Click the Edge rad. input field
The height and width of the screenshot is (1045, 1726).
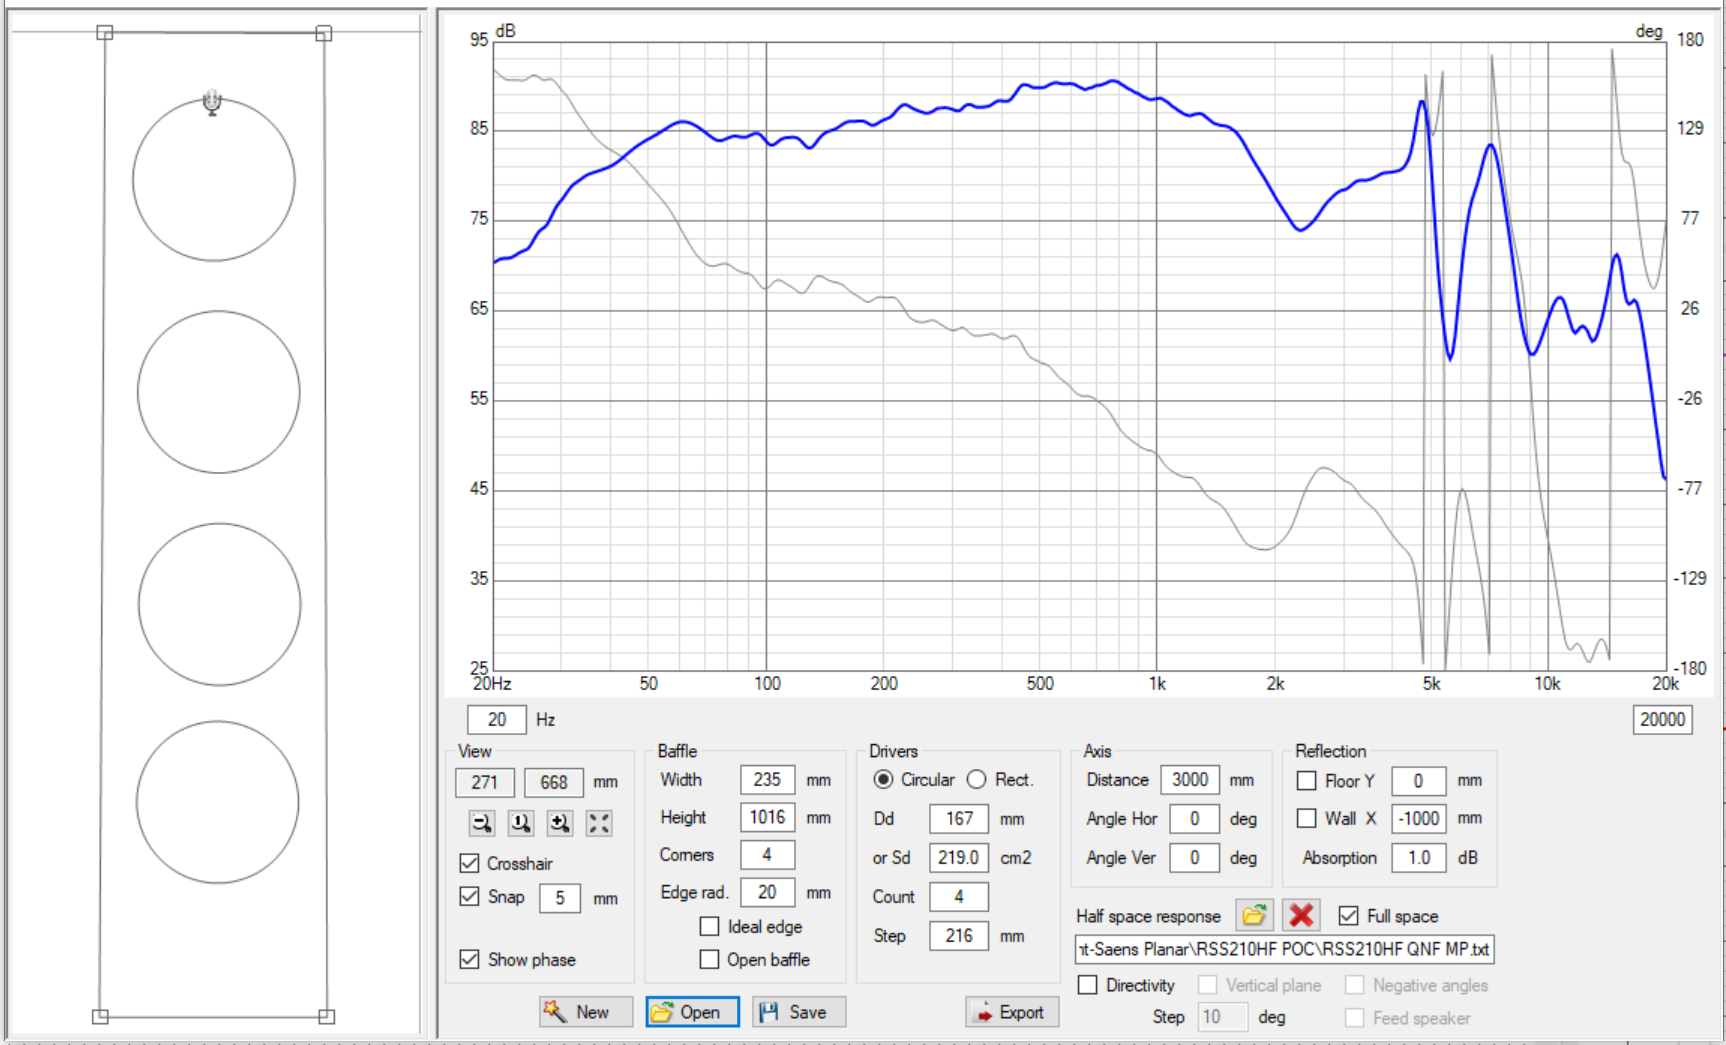pyautogui.click(x=767, y=892)
